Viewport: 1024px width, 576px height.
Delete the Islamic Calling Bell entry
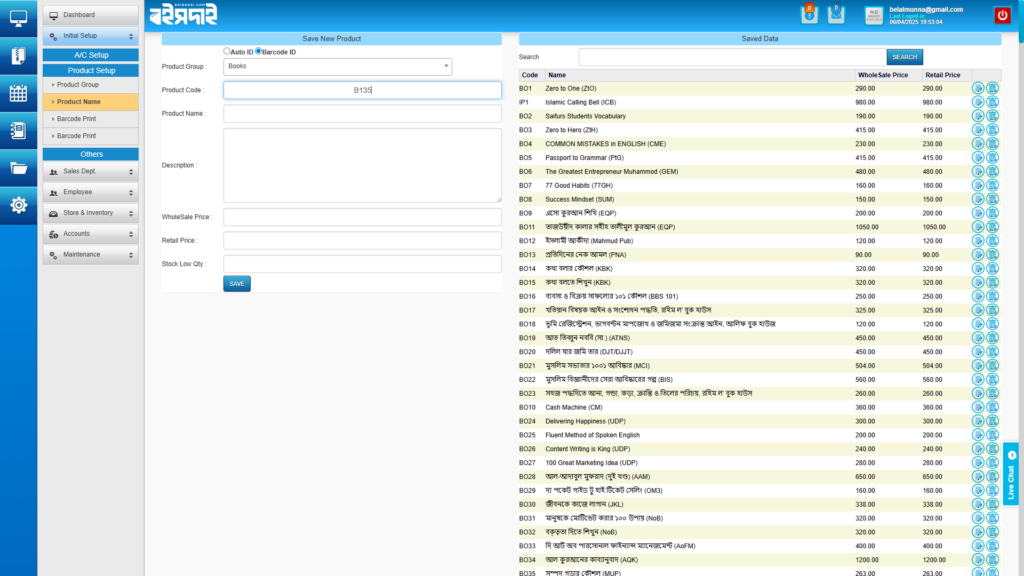(991, 102)
